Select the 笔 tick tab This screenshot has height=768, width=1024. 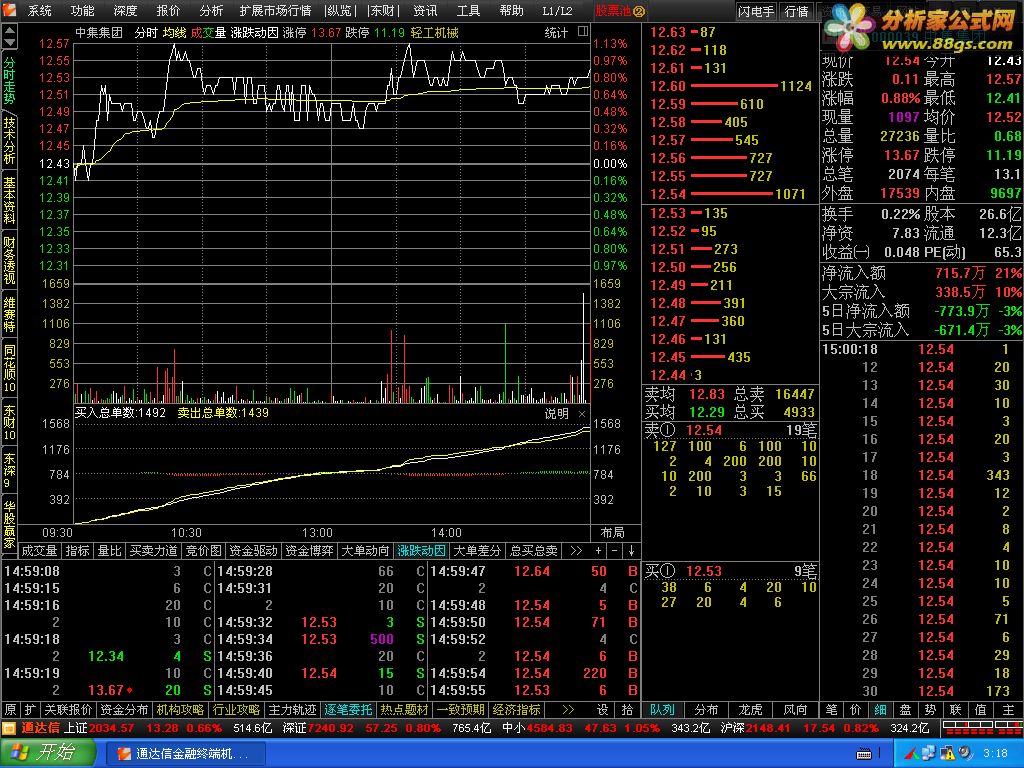click(x=831, y=710)
